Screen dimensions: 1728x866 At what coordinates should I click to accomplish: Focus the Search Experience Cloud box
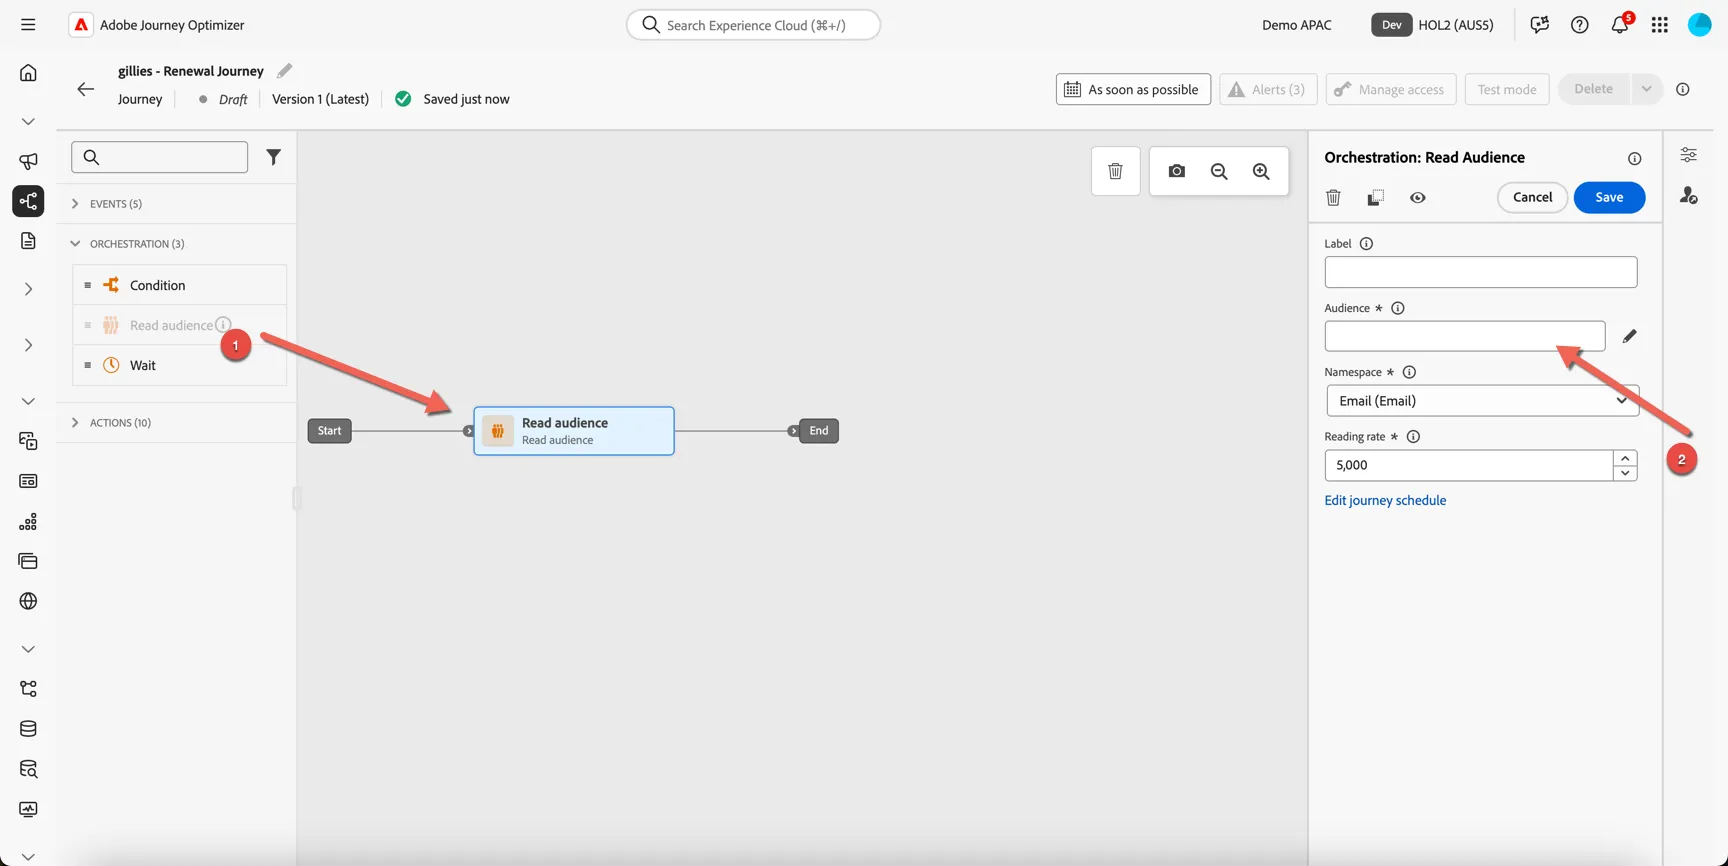click(x=753, y=25)
